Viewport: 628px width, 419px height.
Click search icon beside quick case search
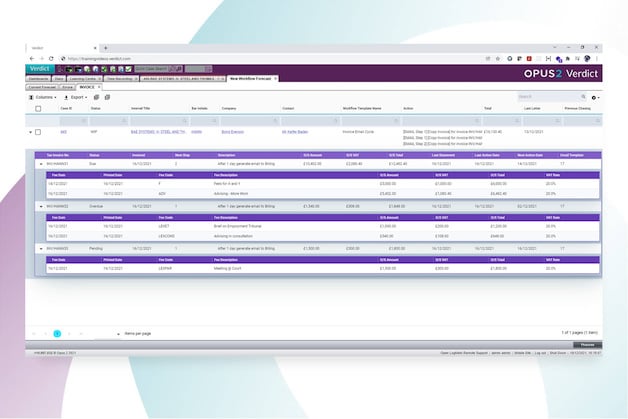pos(179,69)
